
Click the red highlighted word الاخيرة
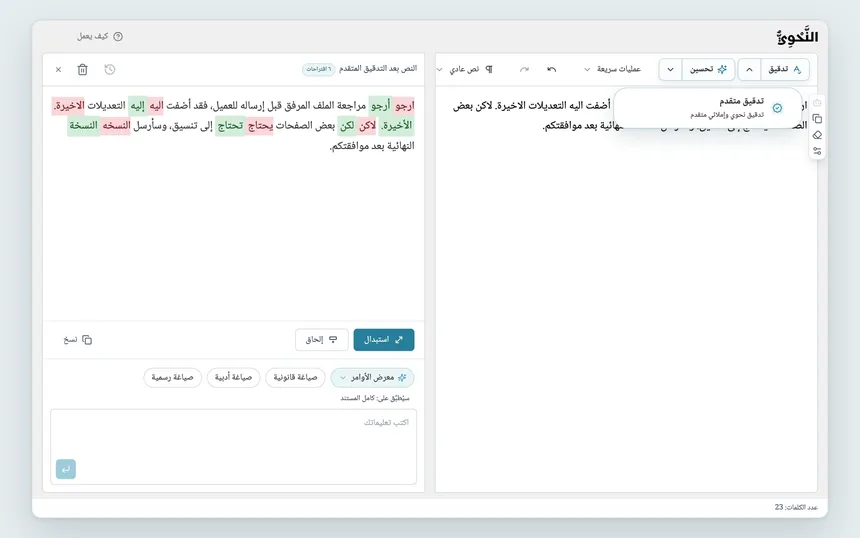point(69,105)
